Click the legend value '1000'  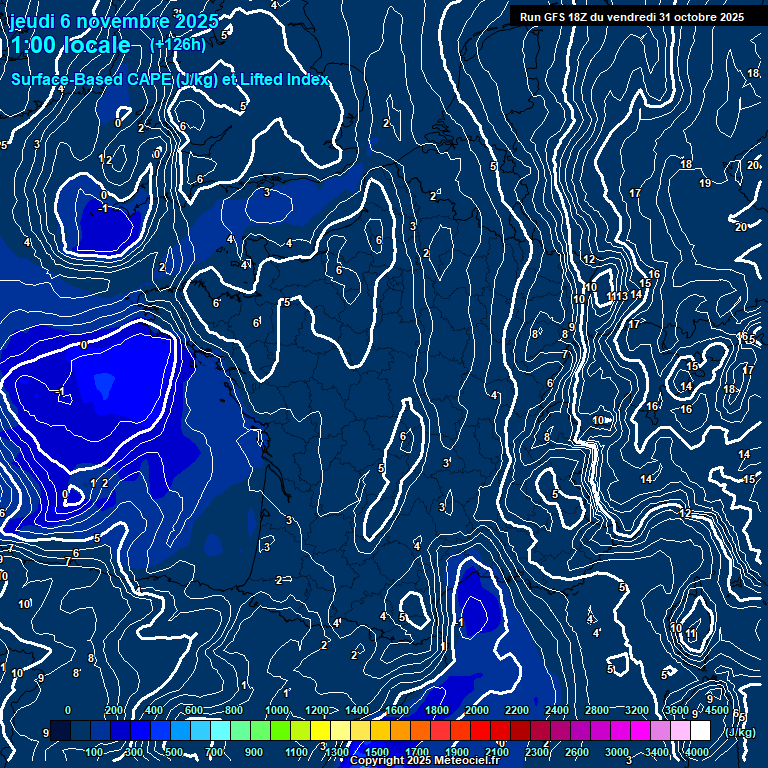pyautogui.click(x=277, y=710)
